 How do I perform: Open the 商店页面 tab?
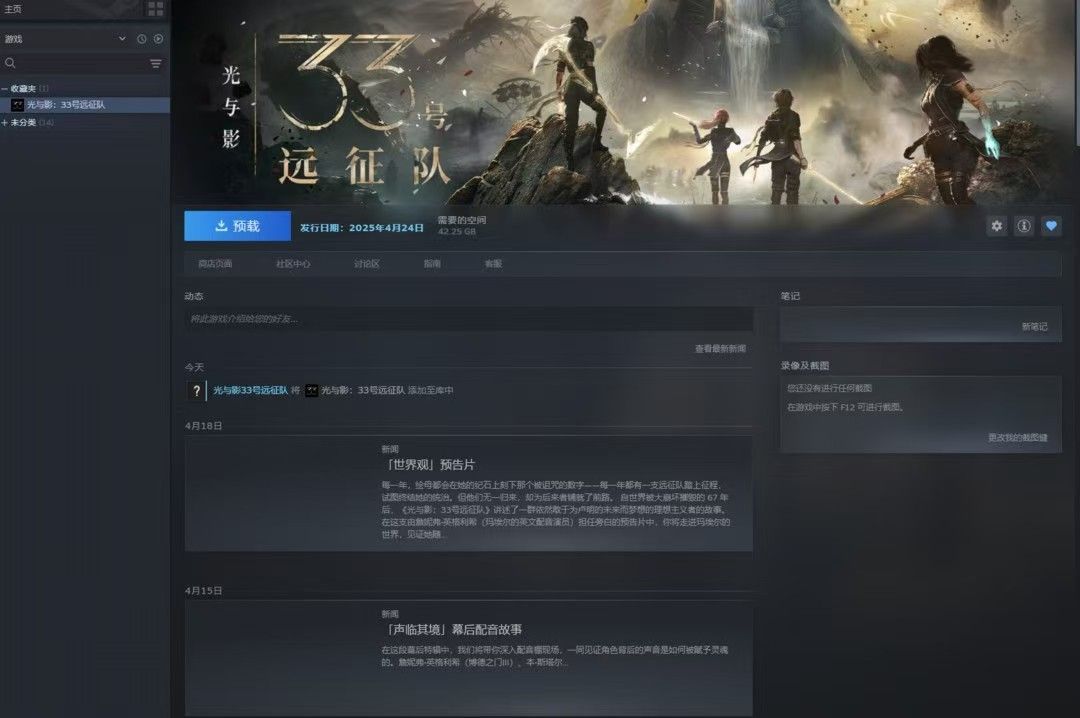pos(215,264)
